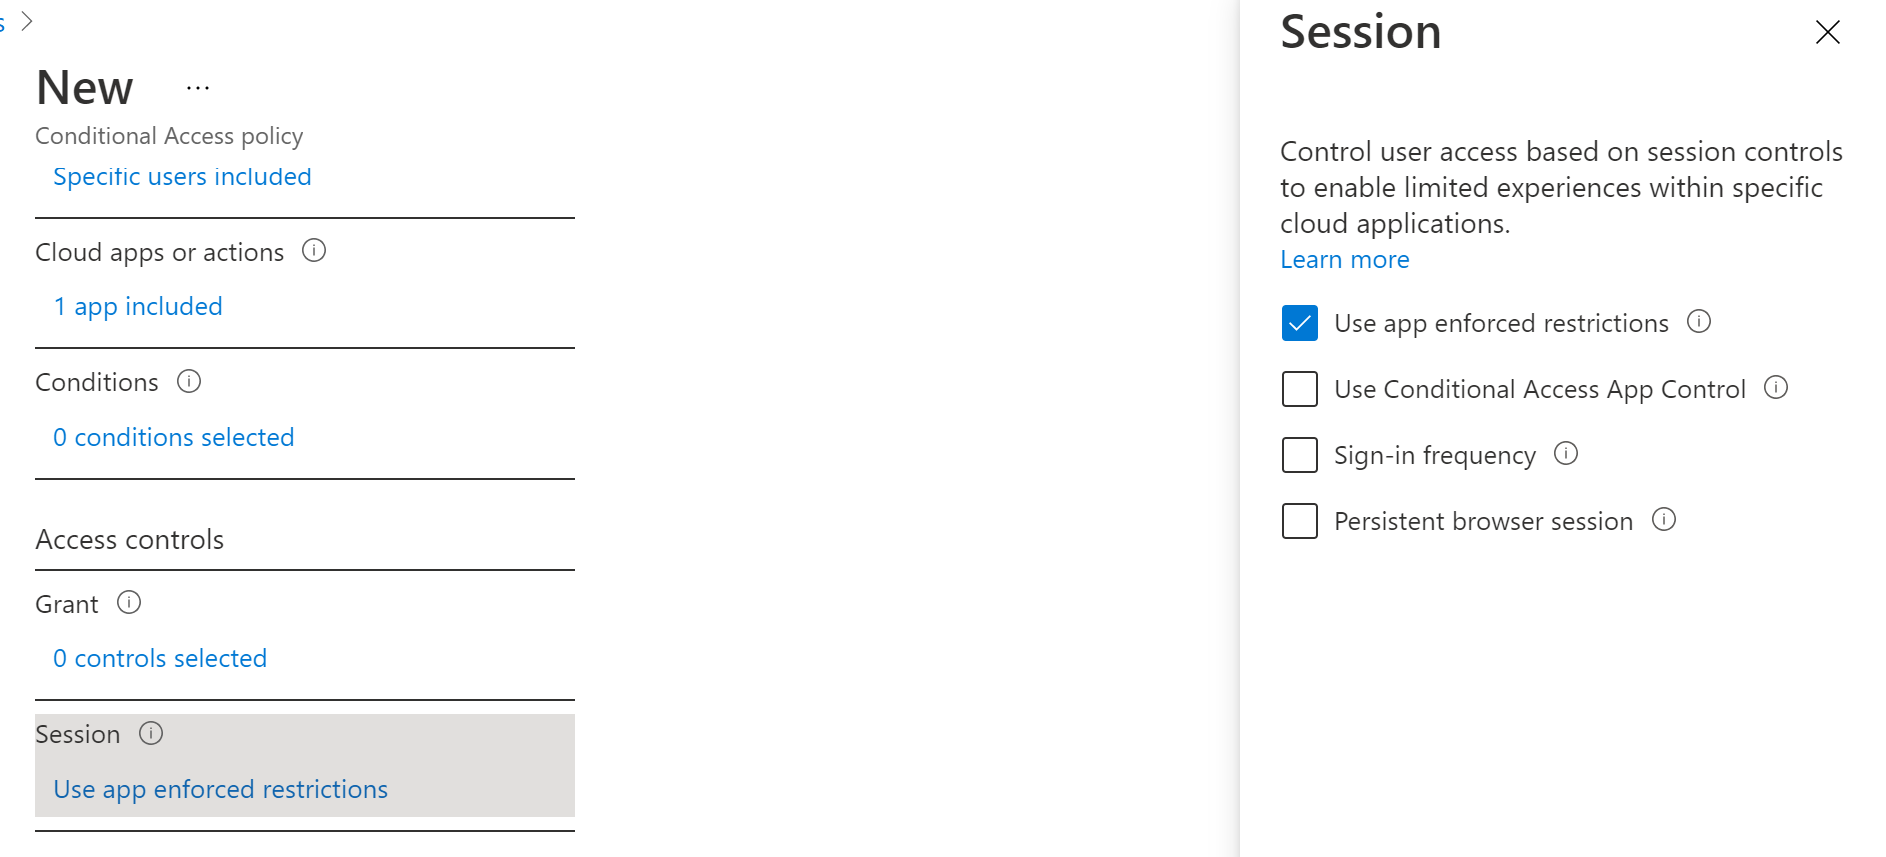Enable Use Conditional Access App Control
The image size is (1886, 857).
(x=1300, y=389)
